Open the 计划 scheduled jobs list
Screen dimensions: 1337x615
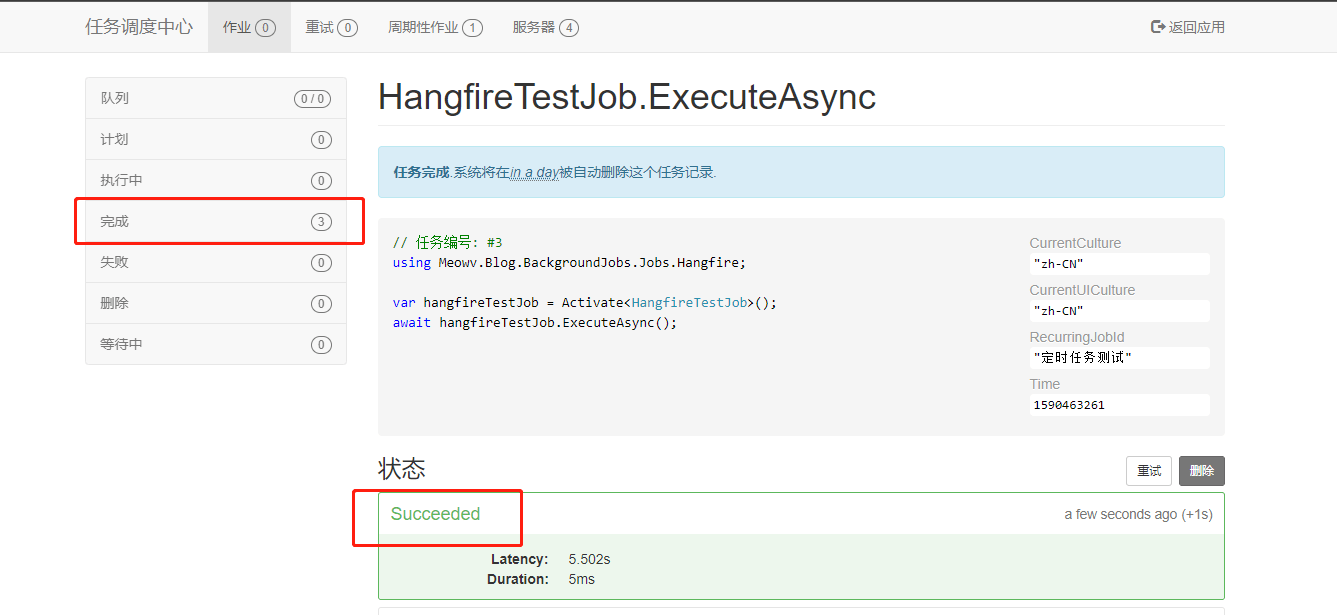[x=215, y=139]
